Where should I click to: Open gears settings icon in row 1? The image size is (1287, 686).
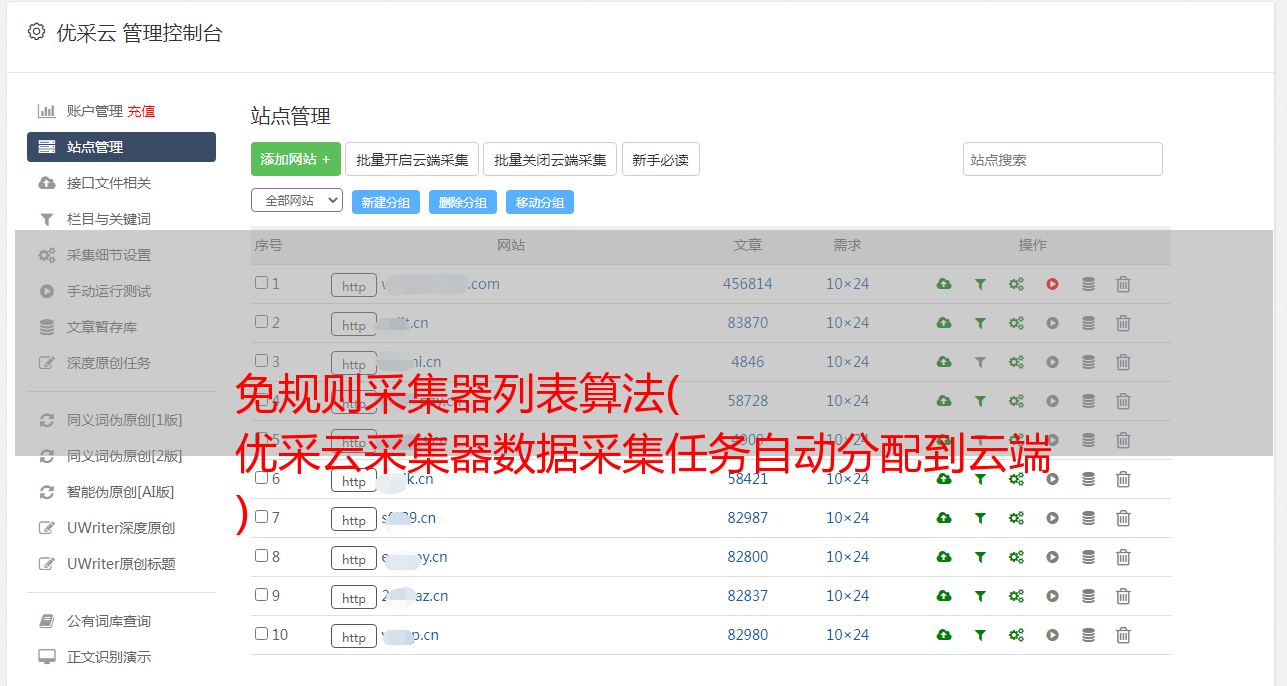1016,284
